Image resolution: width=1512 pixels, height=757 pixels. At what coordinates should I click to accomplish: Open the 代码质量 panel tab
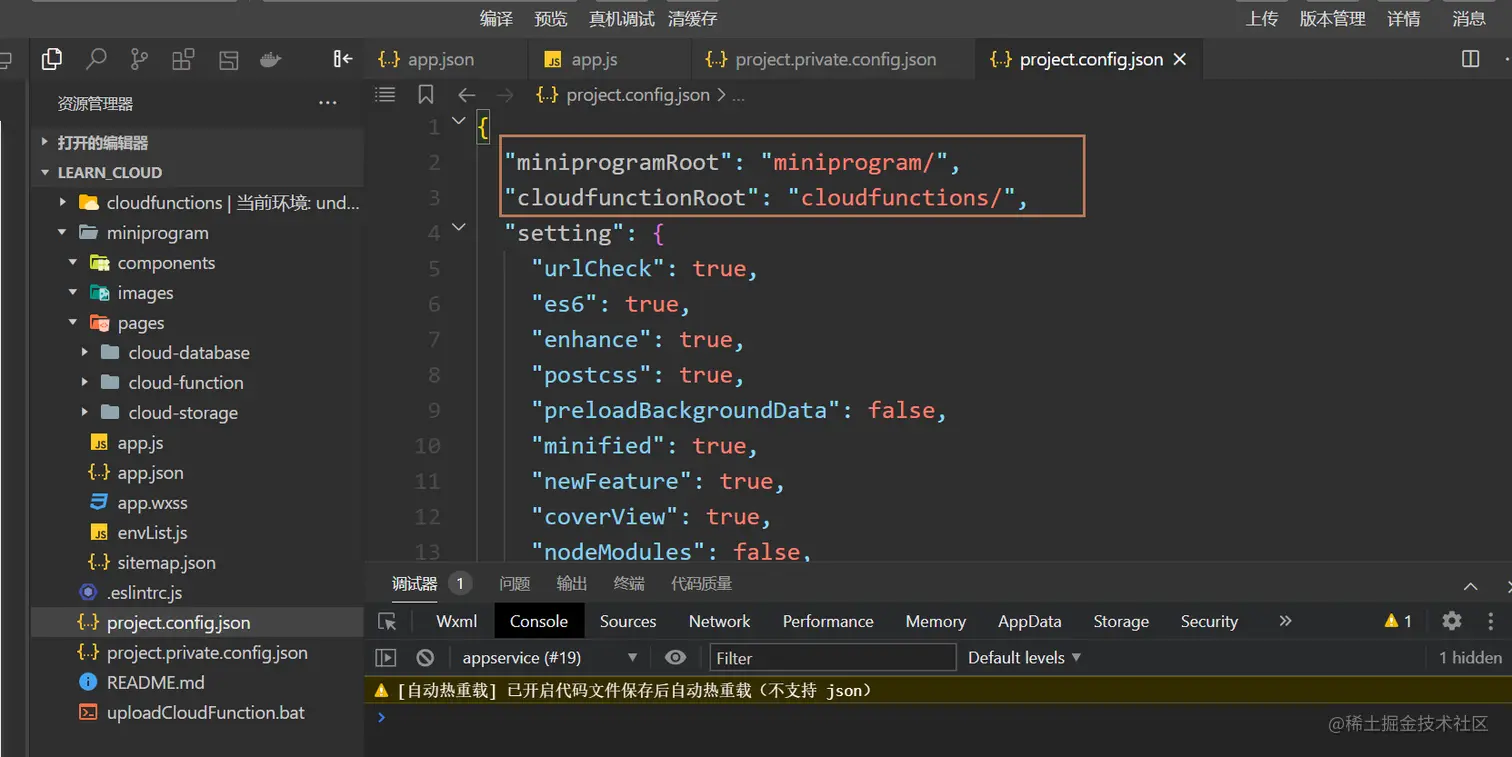pyautogui.click(x=702, y=583)
